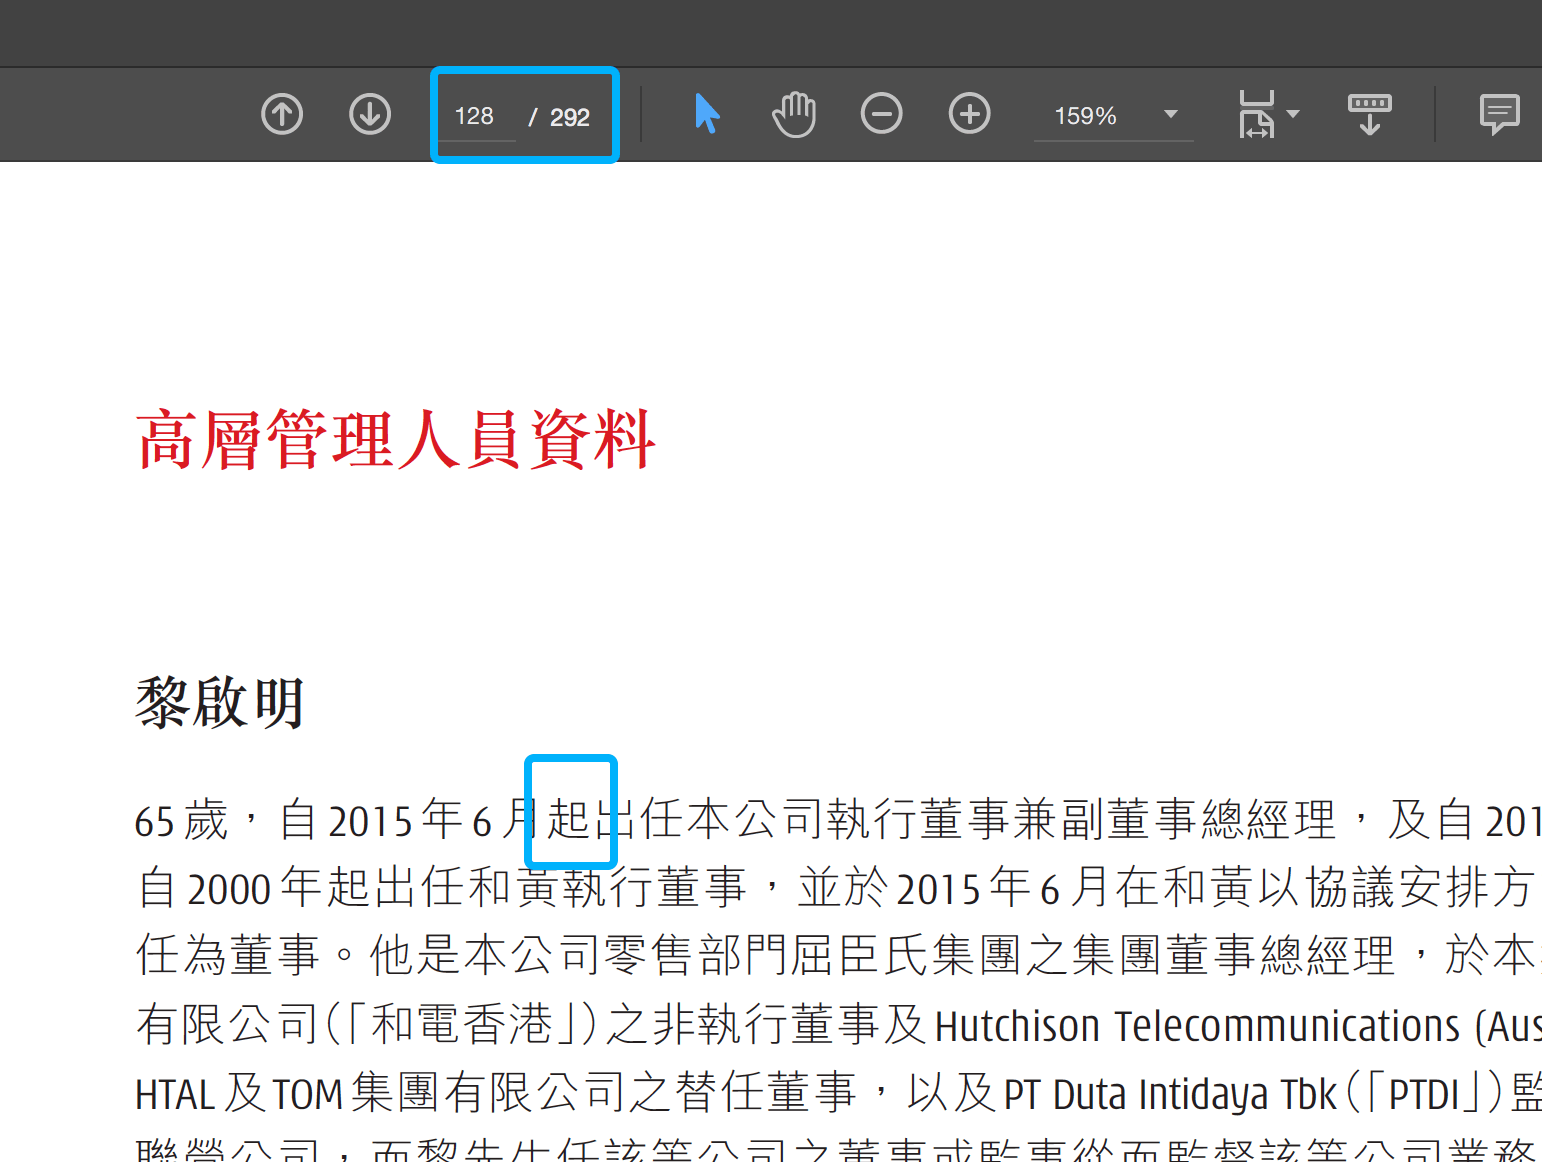
Task: Click the page number input showing 128
Action: [475, 115]
